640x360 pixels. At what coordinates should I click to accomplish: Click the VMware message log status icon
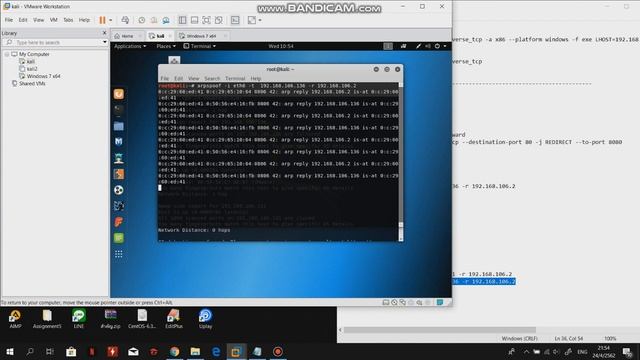point(440,302)
